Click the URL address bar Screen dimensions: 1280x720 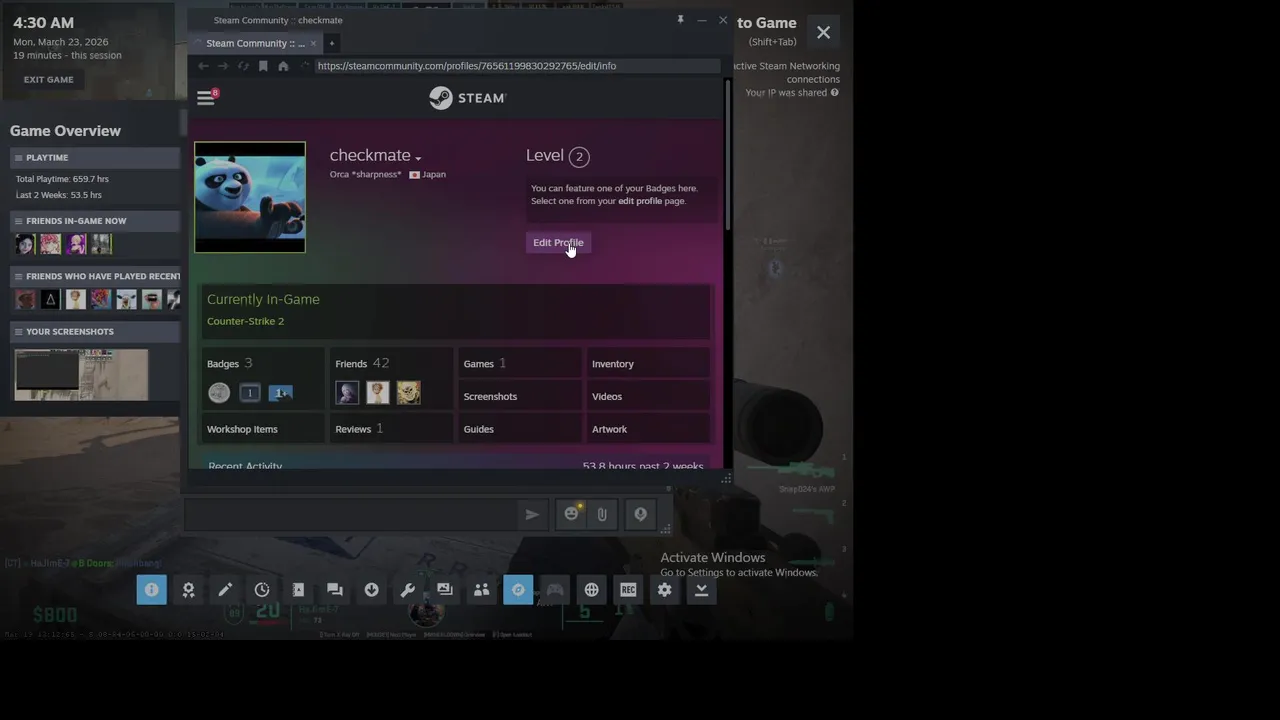pyautogui.click(x=517, y=66)
